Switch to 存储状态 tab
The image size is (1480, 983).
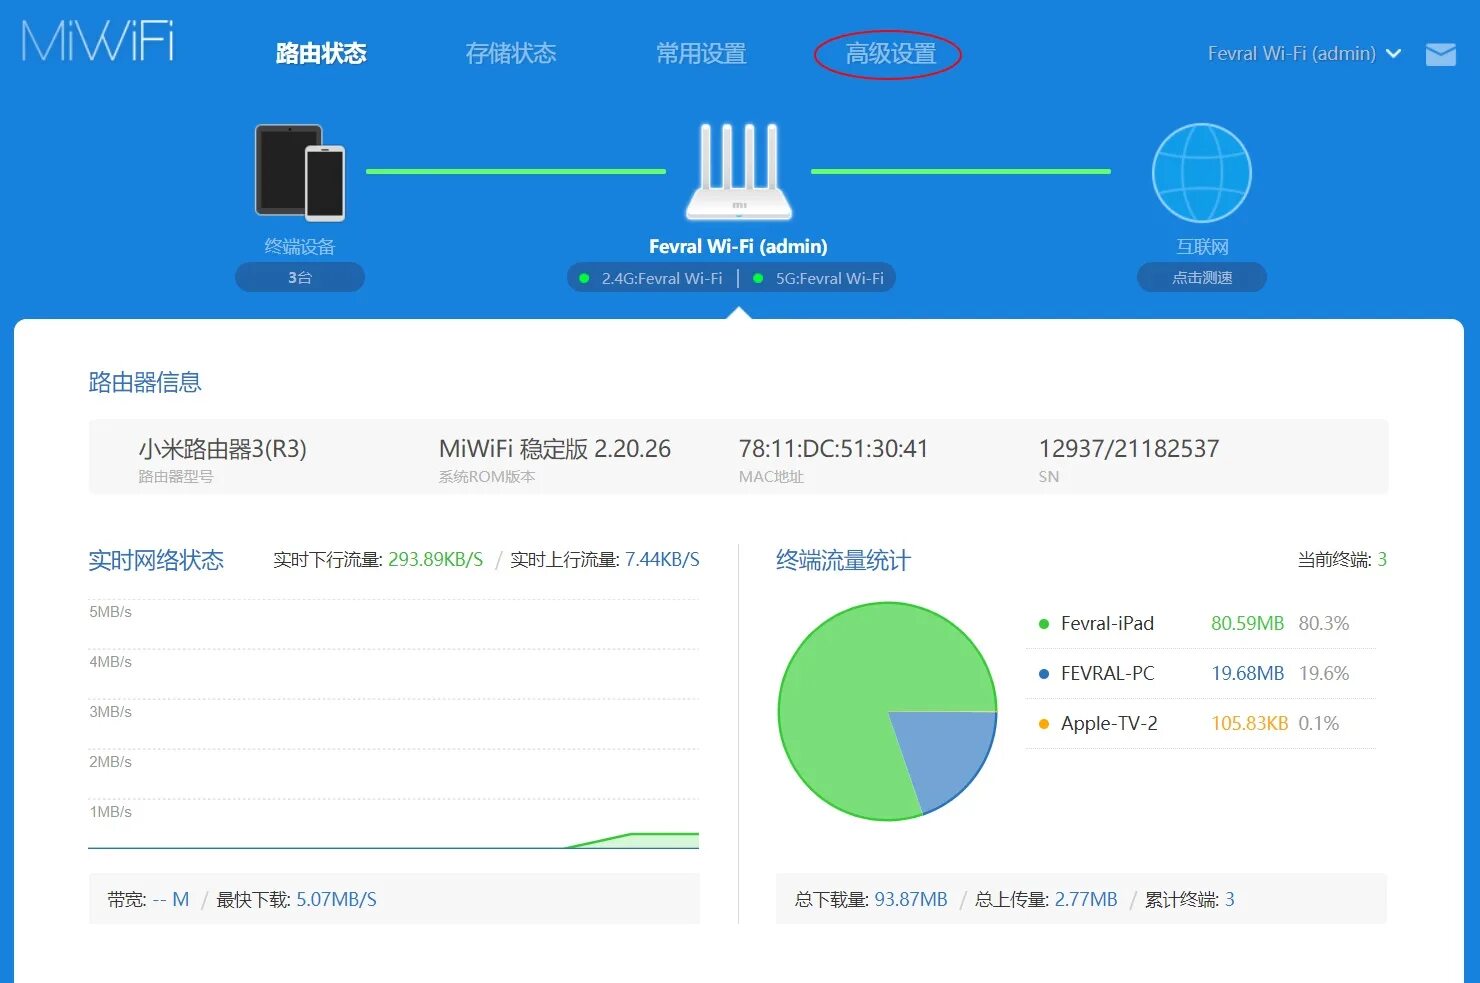511,54
